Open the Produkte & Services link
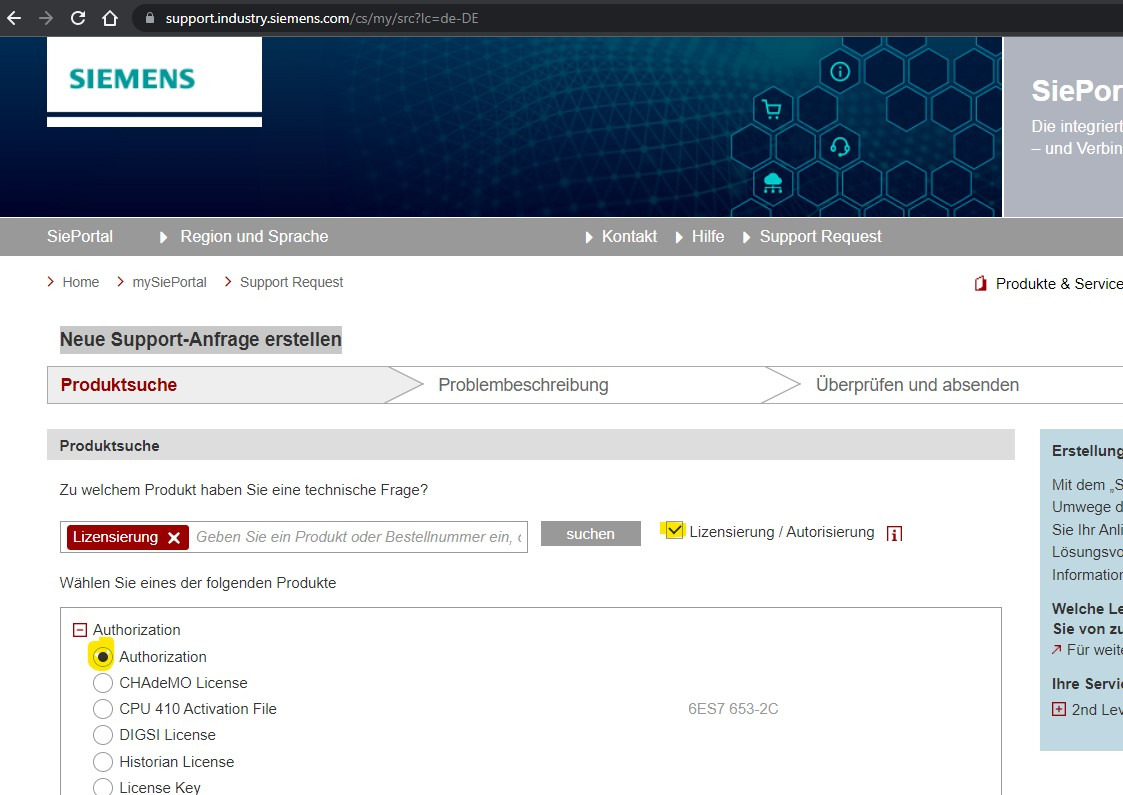Viewport: 1123px width, 795px height. 1059,284
